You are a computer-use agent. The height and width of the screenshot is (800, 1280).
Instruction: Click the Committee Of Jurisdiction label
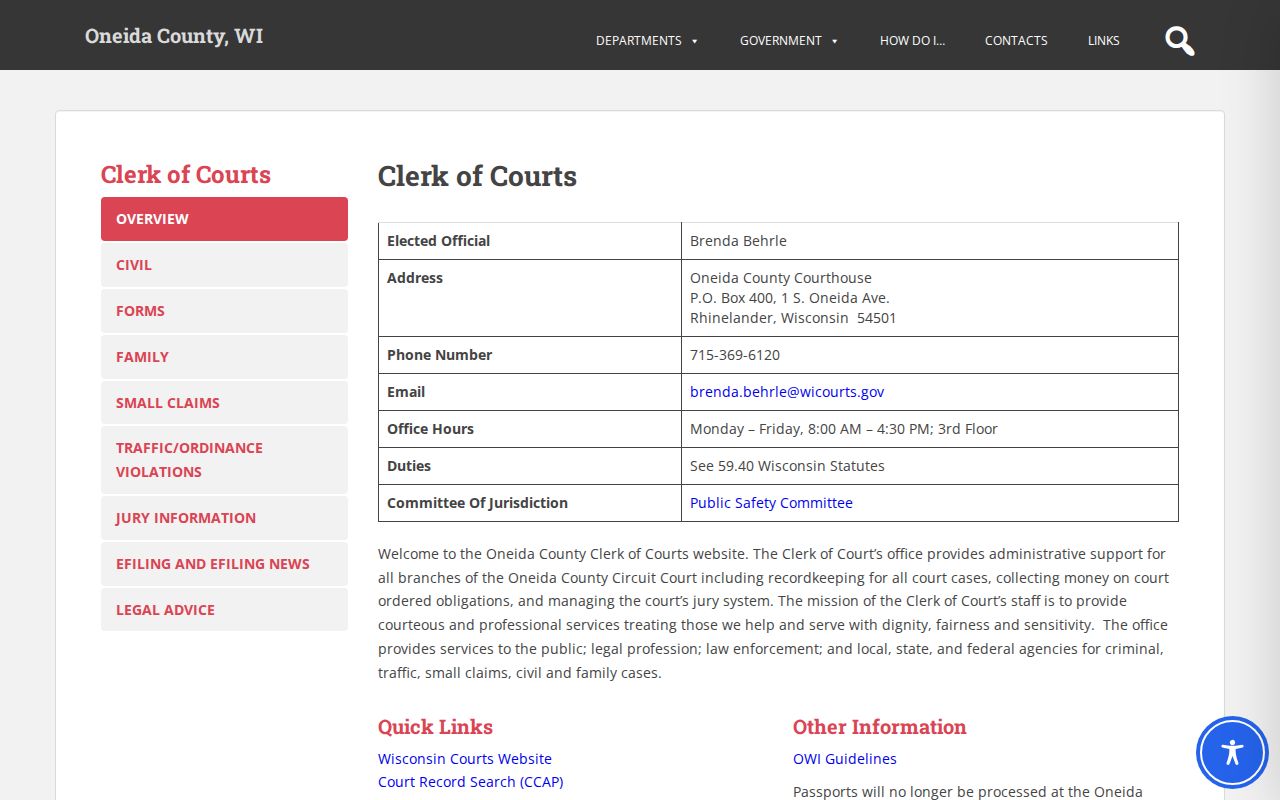point(477,503)
